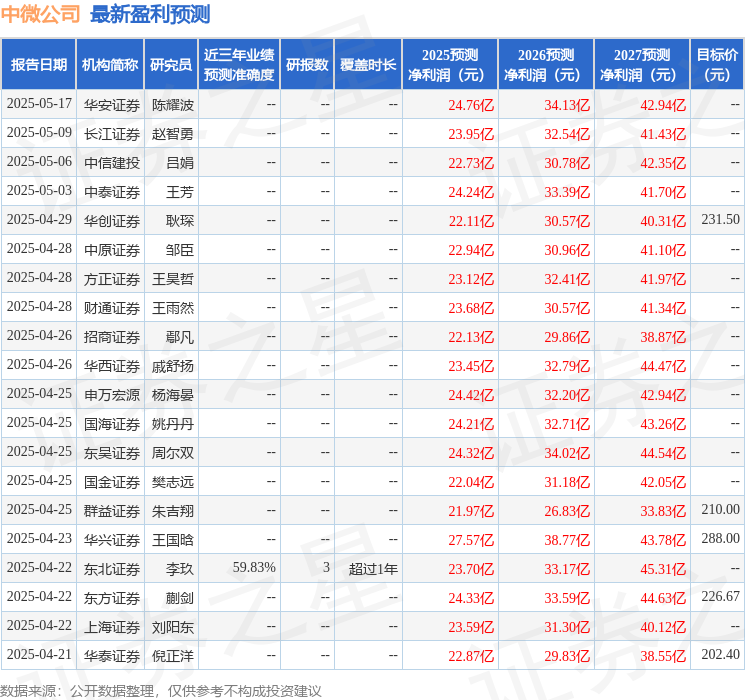Select the 国海证券 institution cell
This screenshot has height=700, width=745.
click(112, 424)
